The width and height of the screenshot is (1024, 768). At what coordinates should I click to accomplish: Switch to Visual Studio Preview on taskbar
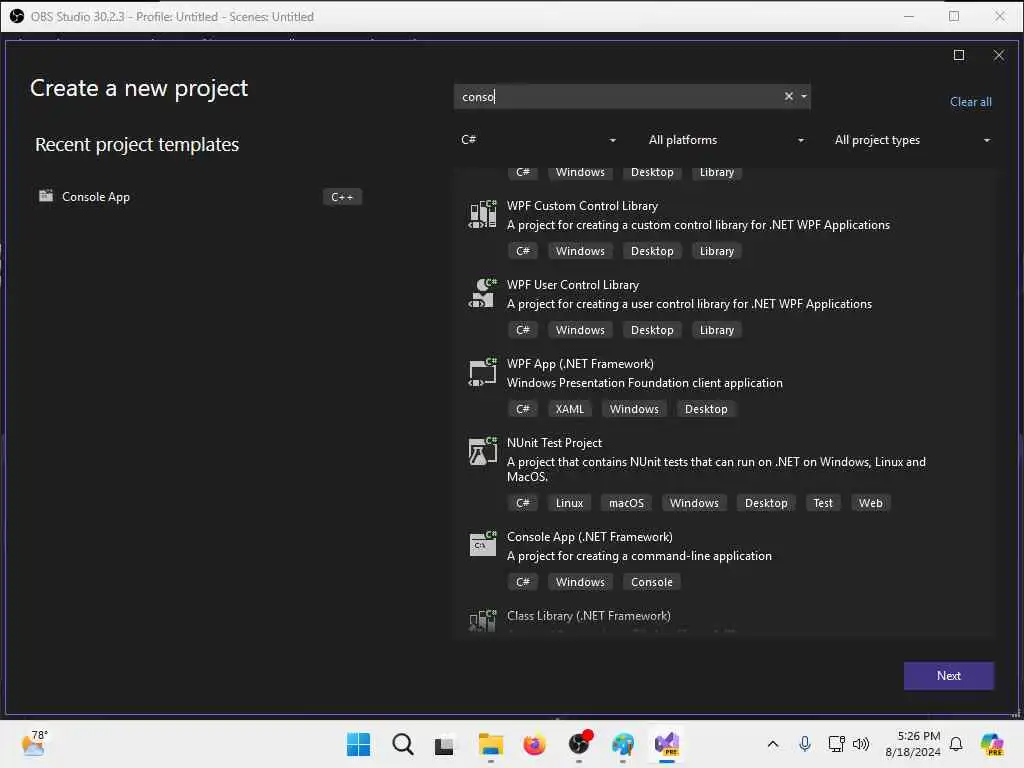pyautogui.click(x=667, y=744)
